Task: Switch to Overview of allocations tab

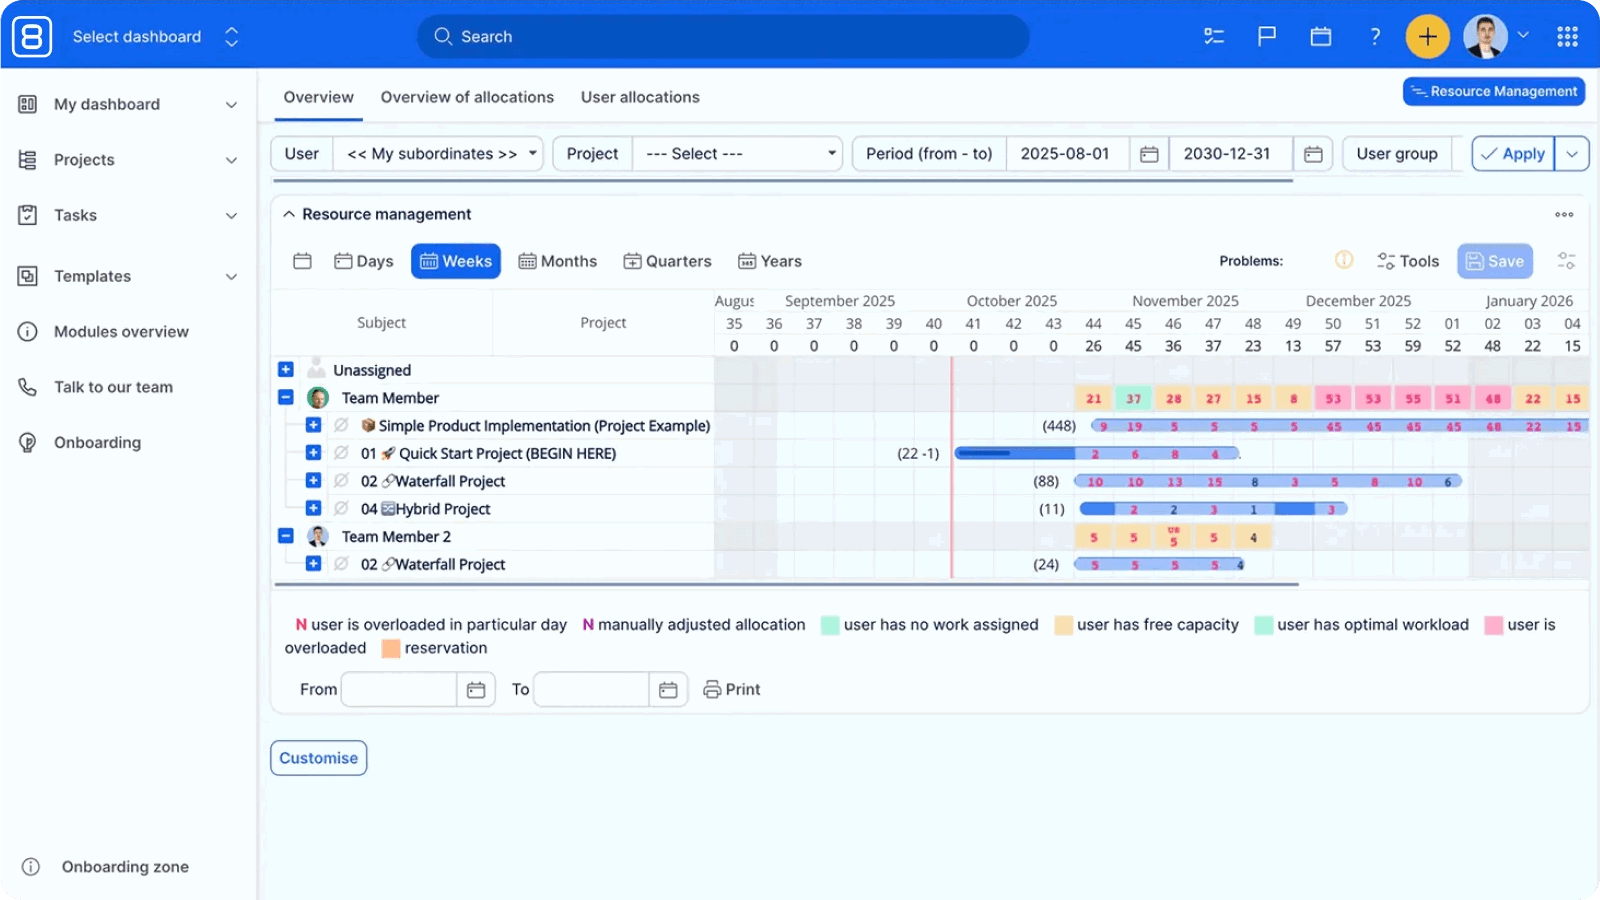Action: [x=467, y=97]
